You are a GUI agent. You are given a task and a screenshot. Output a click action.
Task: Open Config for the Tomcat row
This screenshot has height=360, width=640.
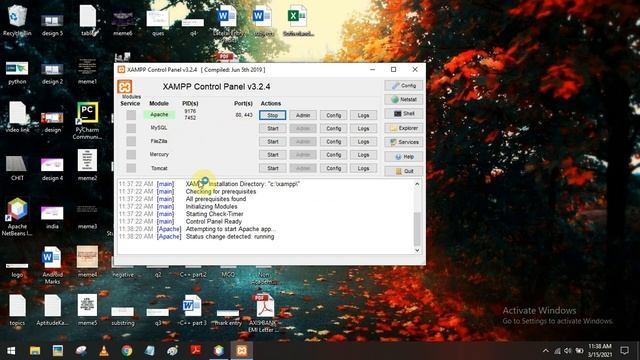pos(333,168)
